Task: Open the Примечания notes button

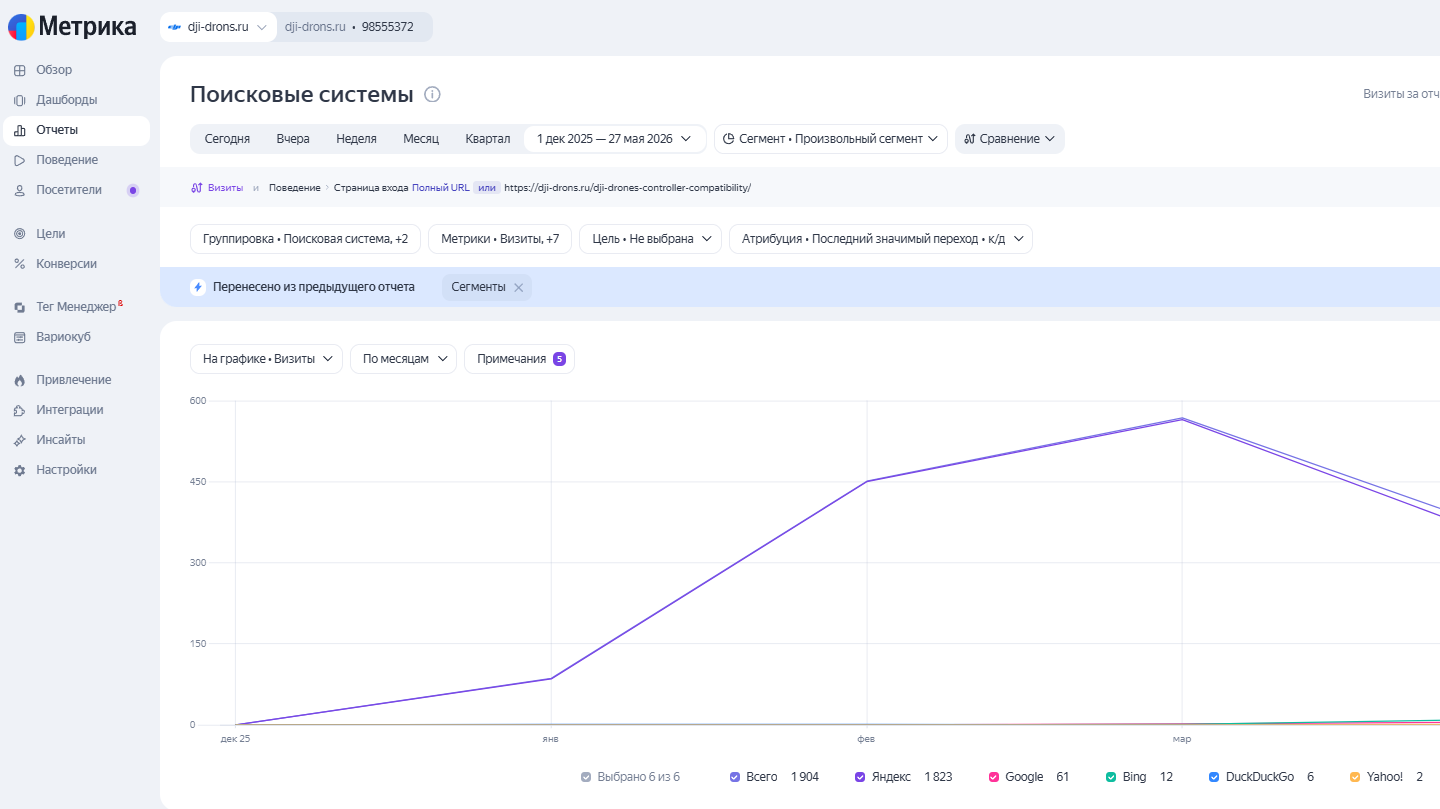Action: click(519, 359)
